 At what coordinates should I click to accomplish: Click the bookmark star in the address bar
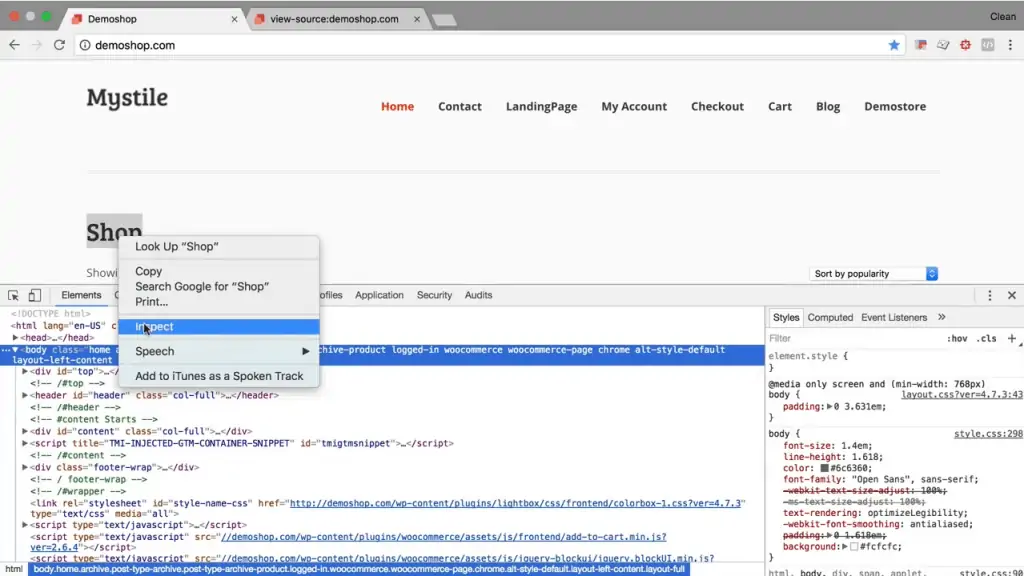point(895,44)
